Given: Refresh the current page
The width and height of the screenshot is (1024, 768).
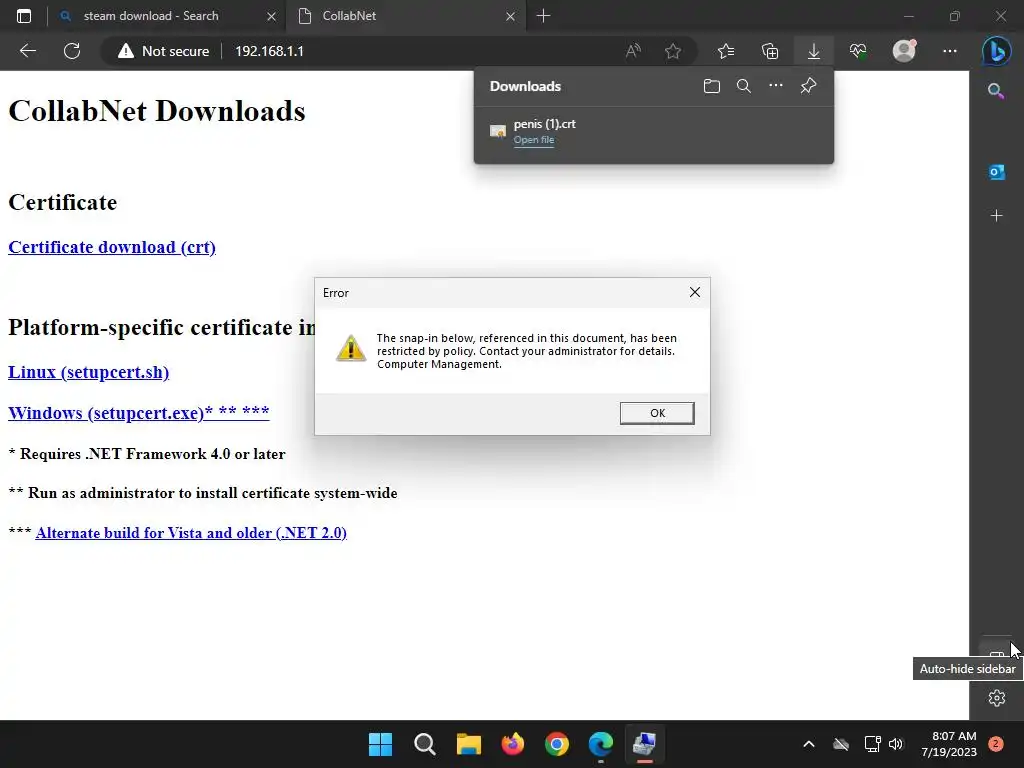Looking at the screenshot, I should pyautogui.click(x=72, y=51).
